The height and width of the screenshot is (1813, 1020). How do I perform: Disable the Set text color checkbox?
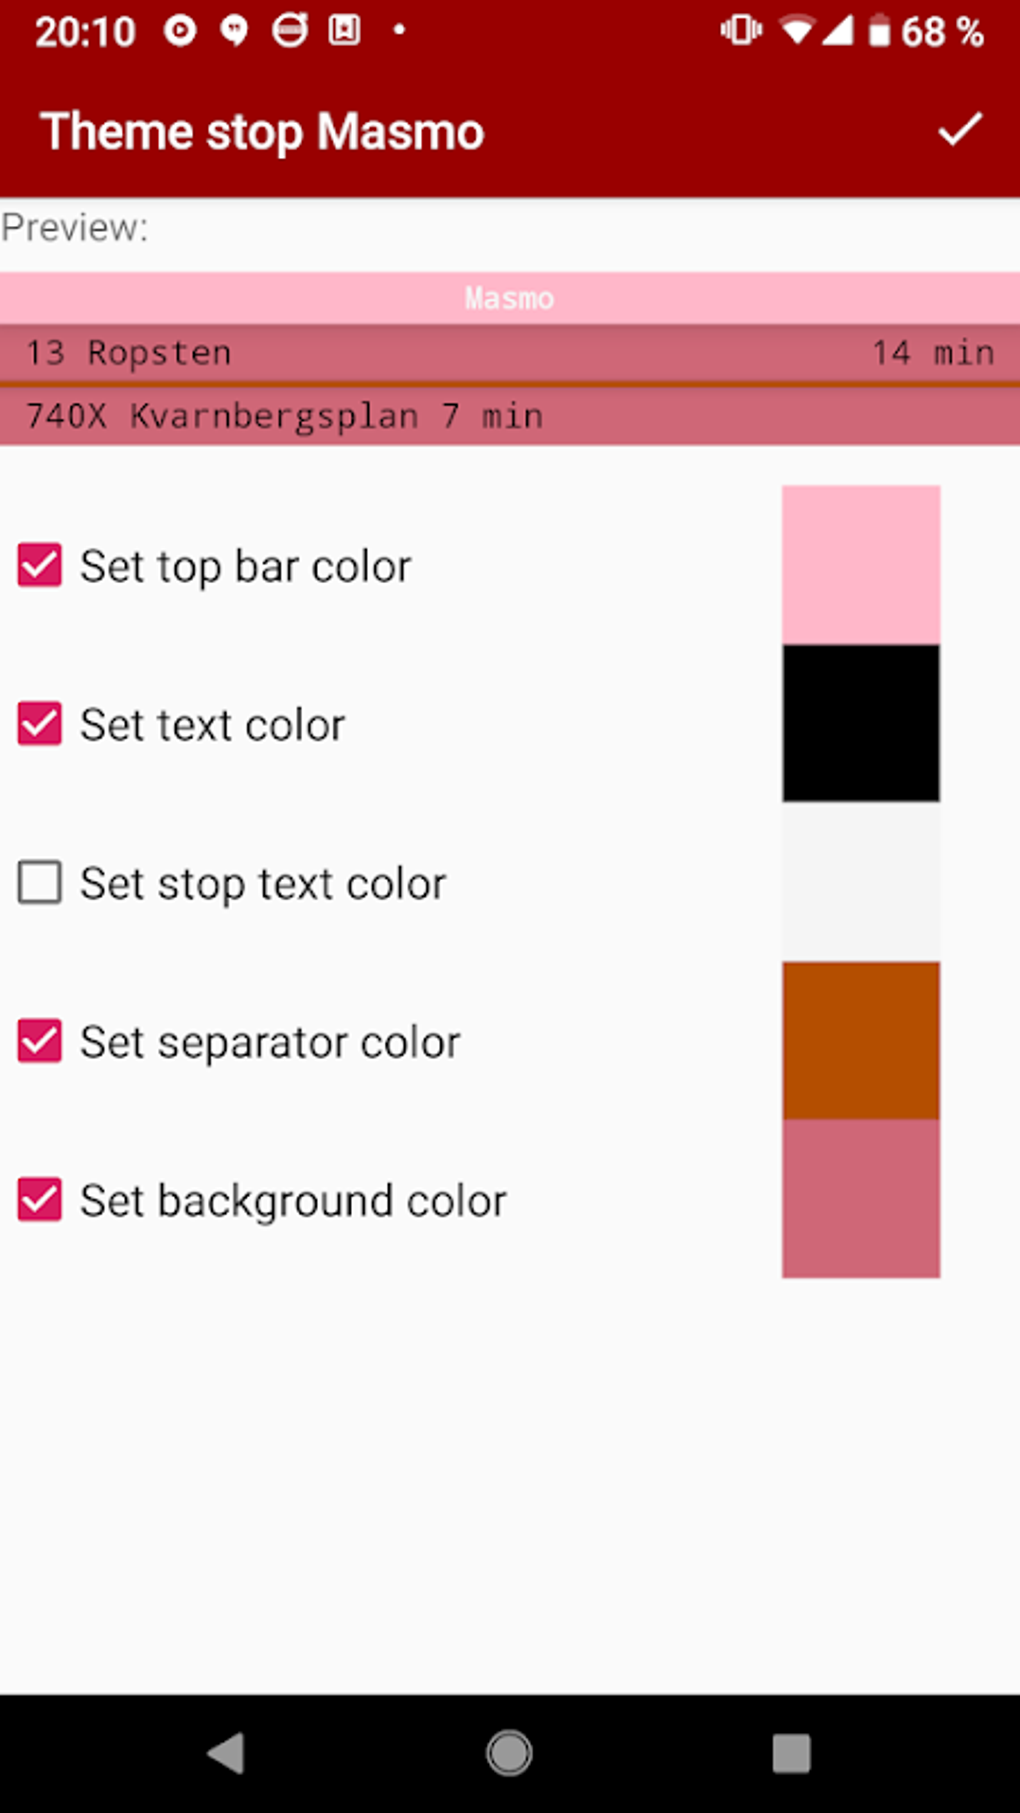(x=40, y=724)
